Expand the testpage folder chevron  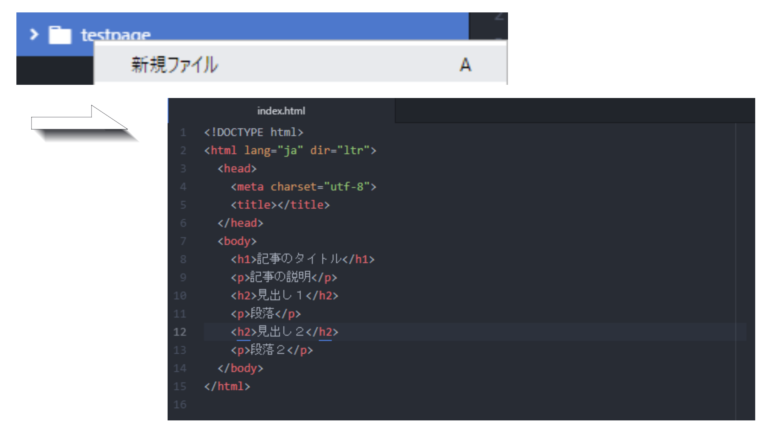click(33, 35)
